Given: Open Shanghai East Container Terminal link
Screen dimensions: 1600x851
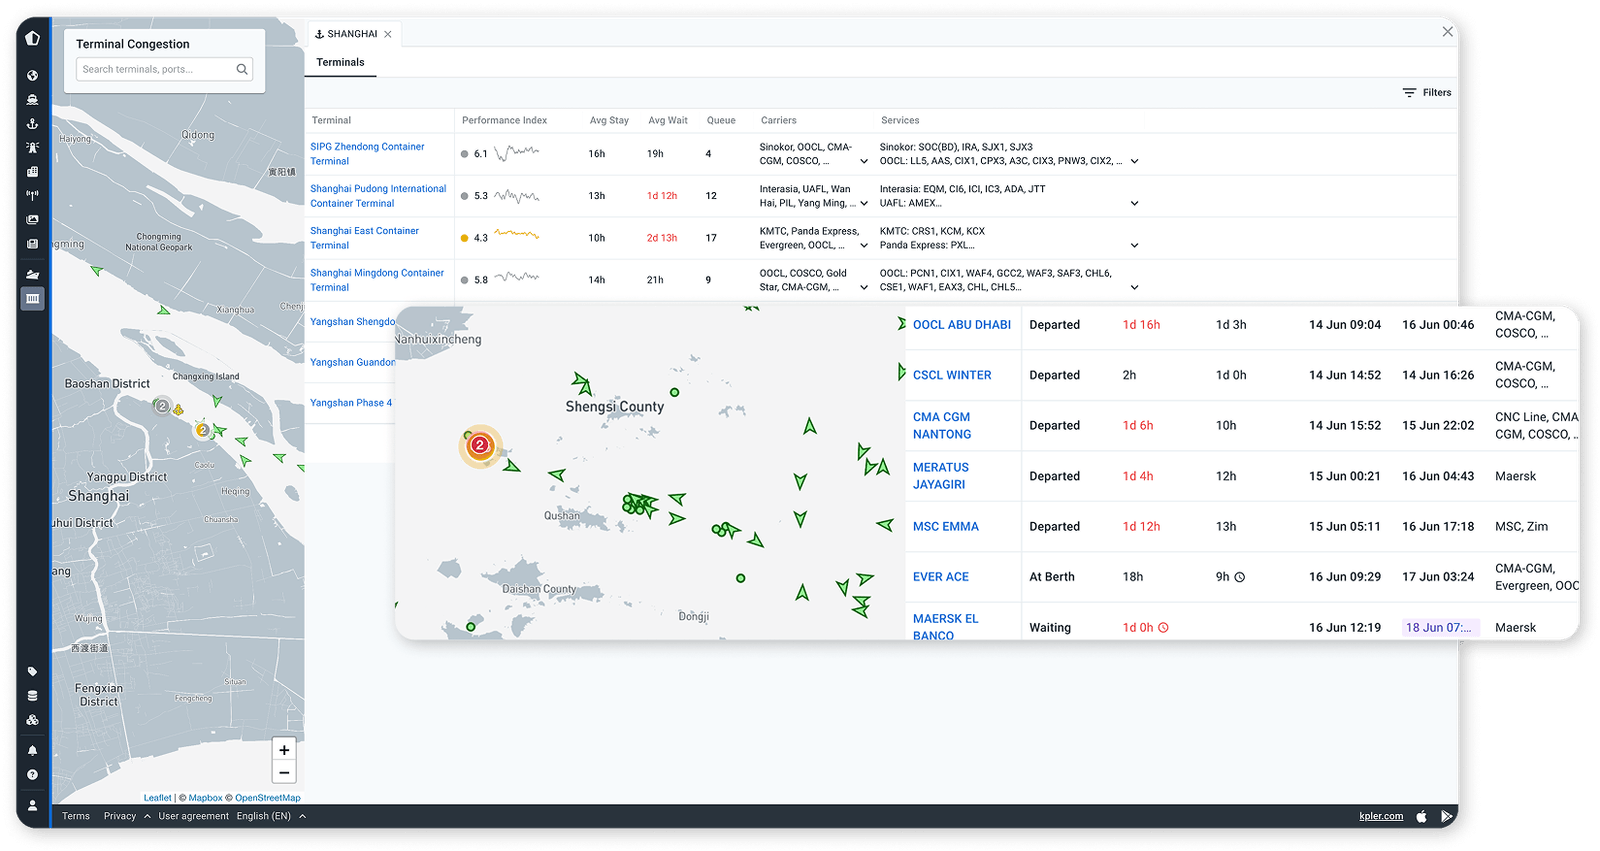Looking at the screenshot, I should [x=364, y=238].
